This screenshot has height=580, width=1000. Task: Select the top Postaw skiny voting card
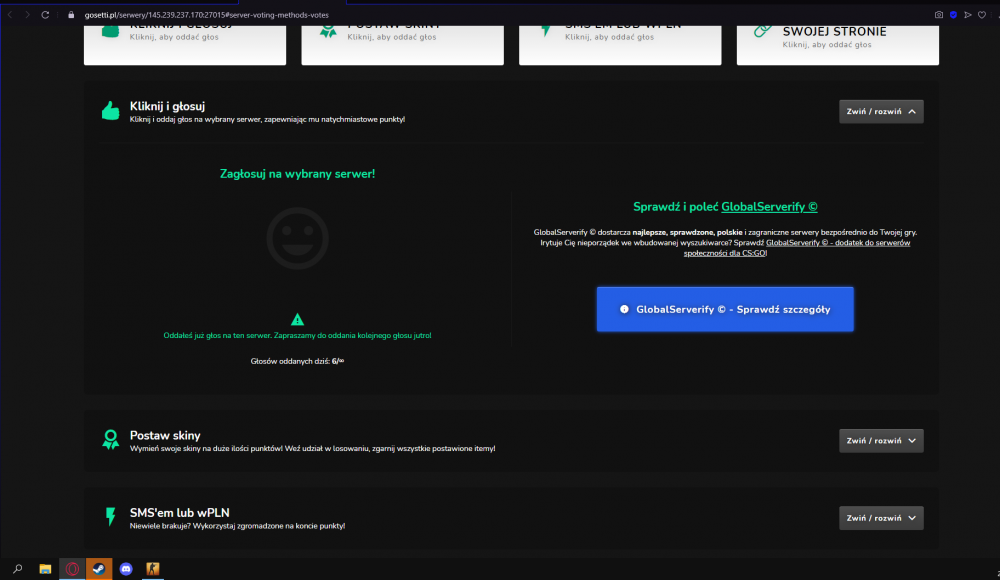click(402, 45)
